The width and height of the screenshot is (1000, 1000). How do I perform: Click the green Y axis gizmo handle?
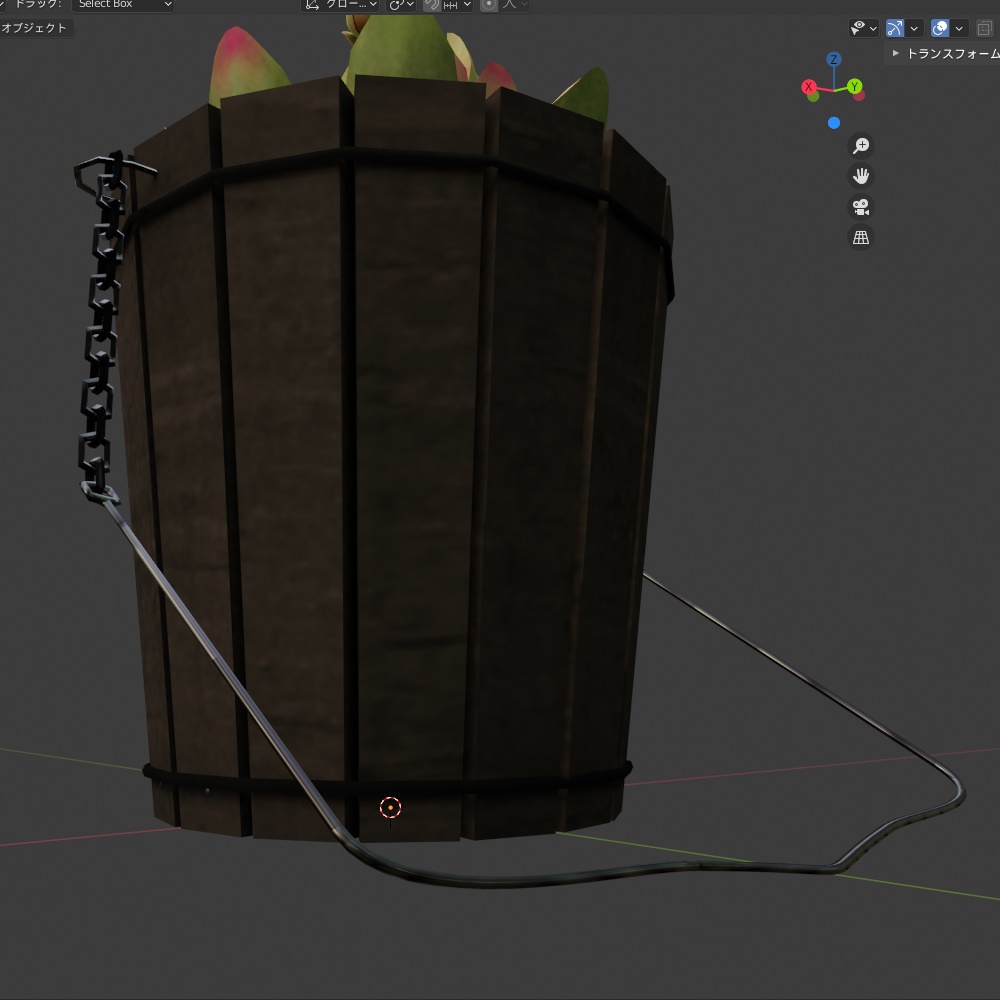click(x=855, y=87)
